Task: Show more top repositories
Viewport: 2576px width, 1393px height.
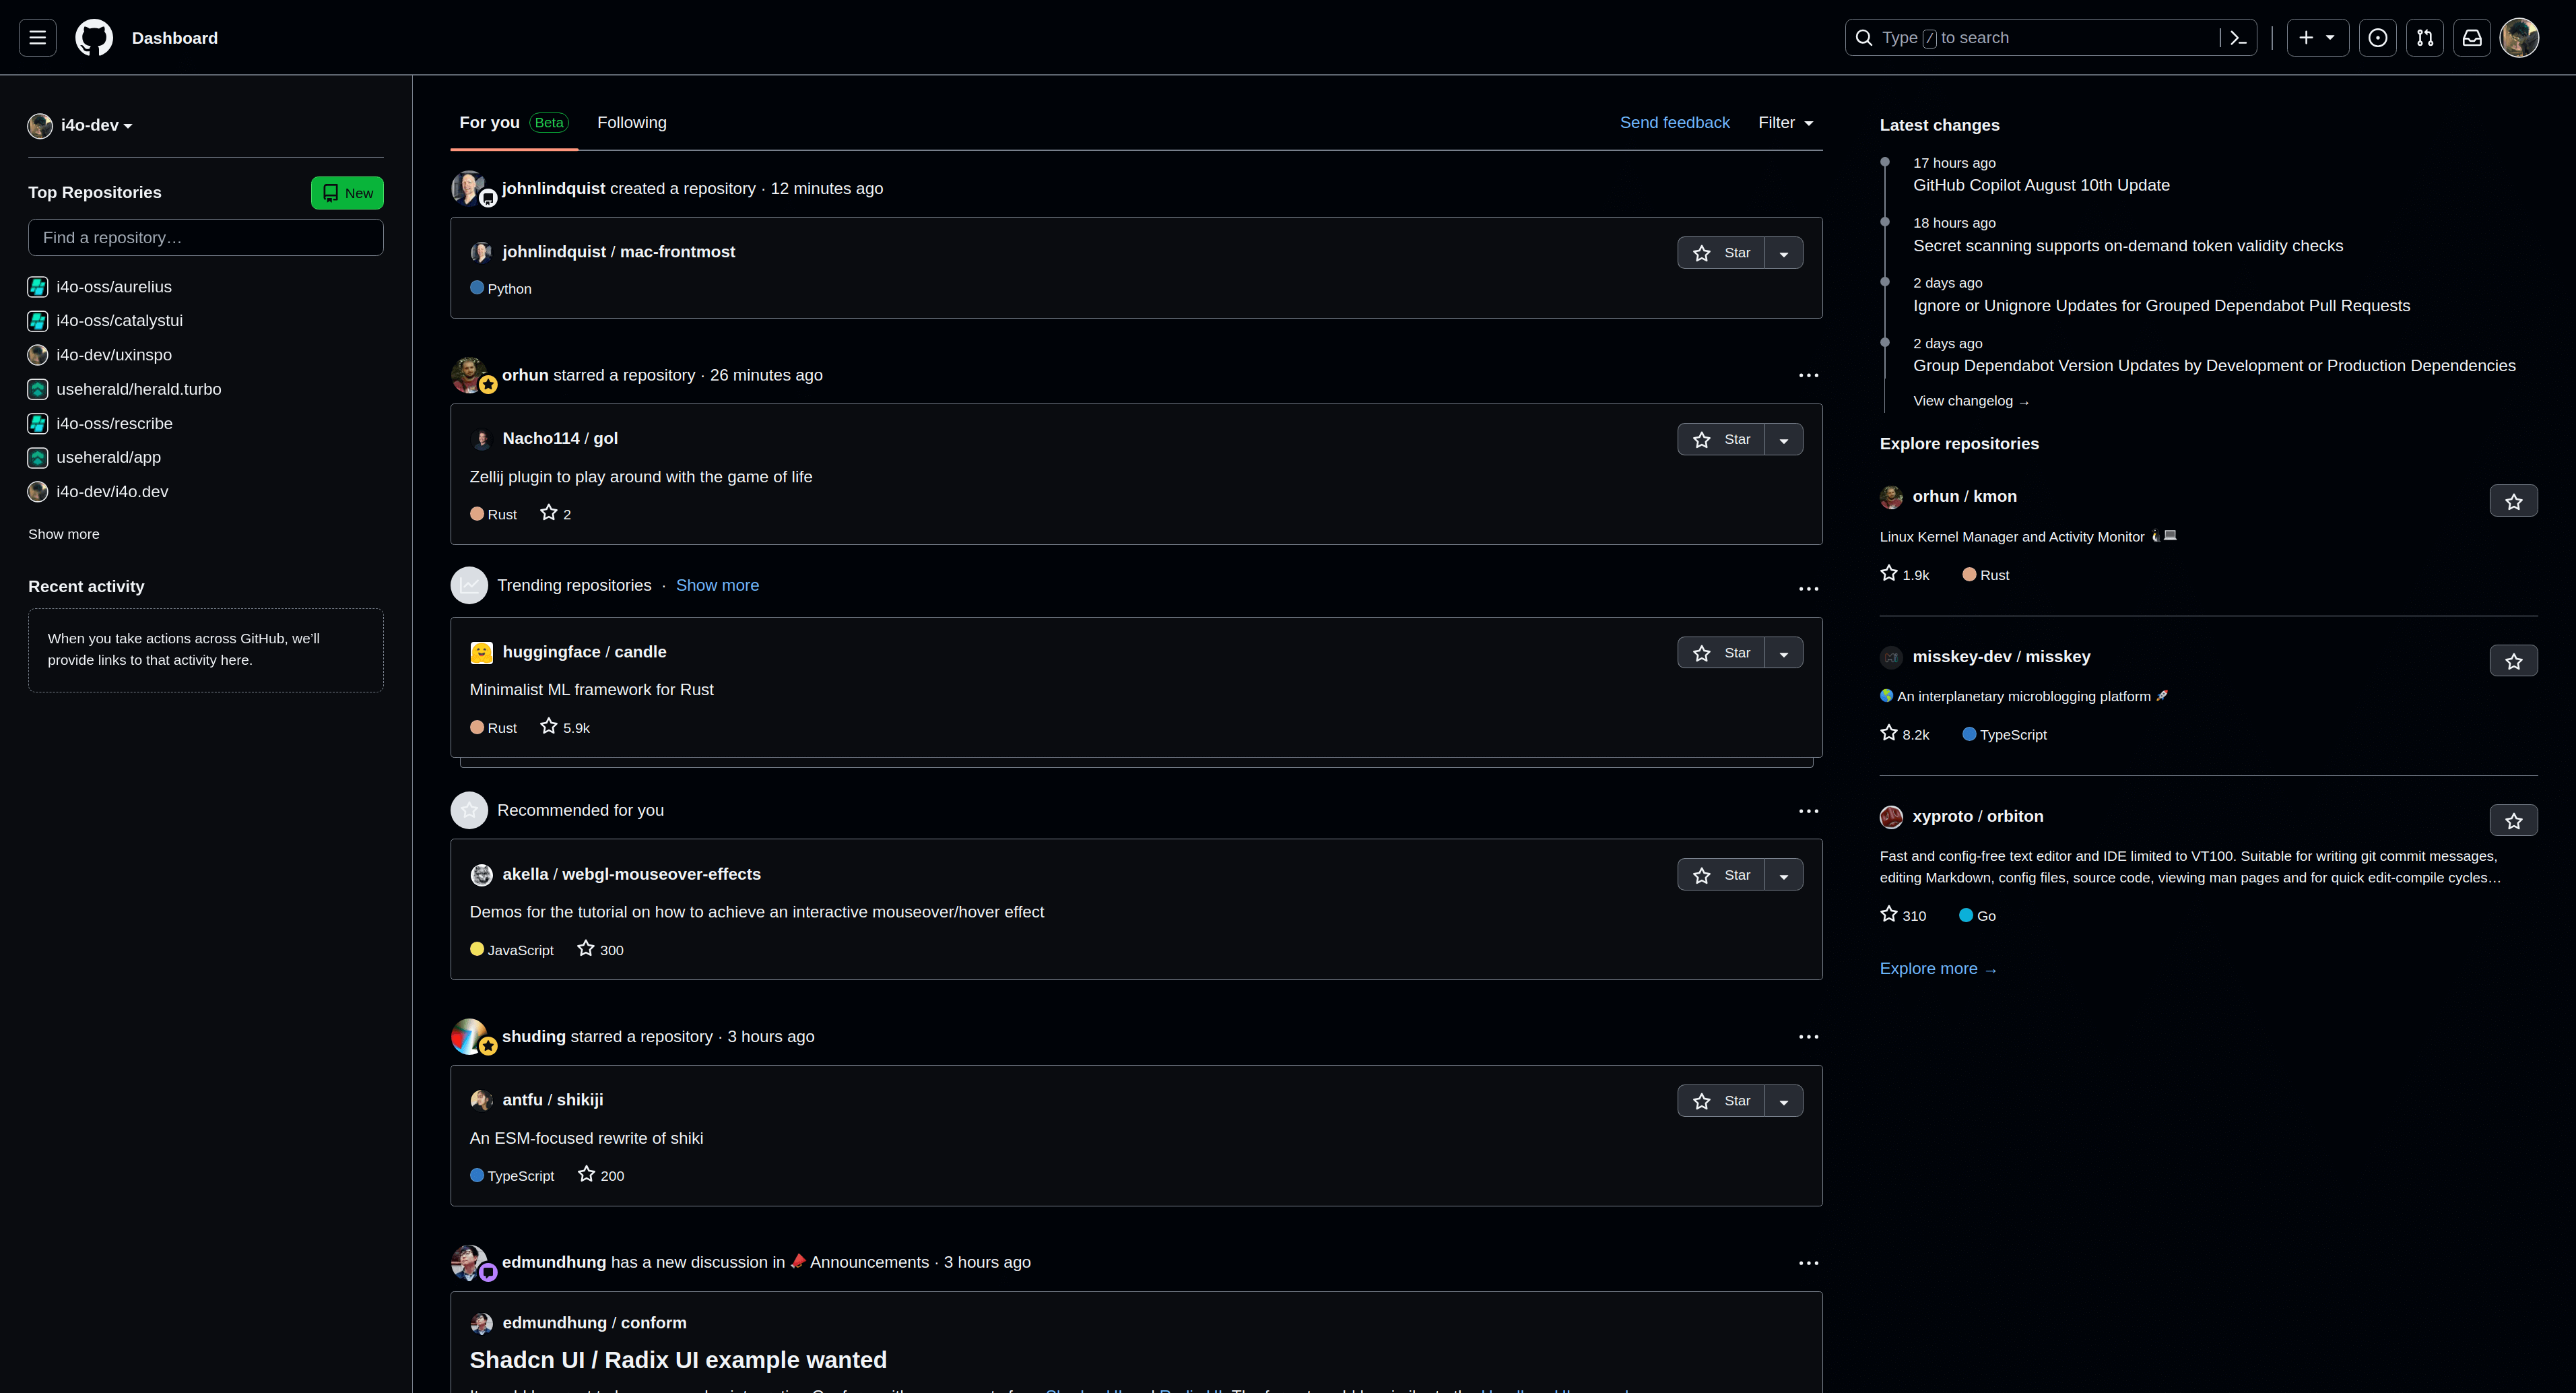Action: [x=64, y=534]
